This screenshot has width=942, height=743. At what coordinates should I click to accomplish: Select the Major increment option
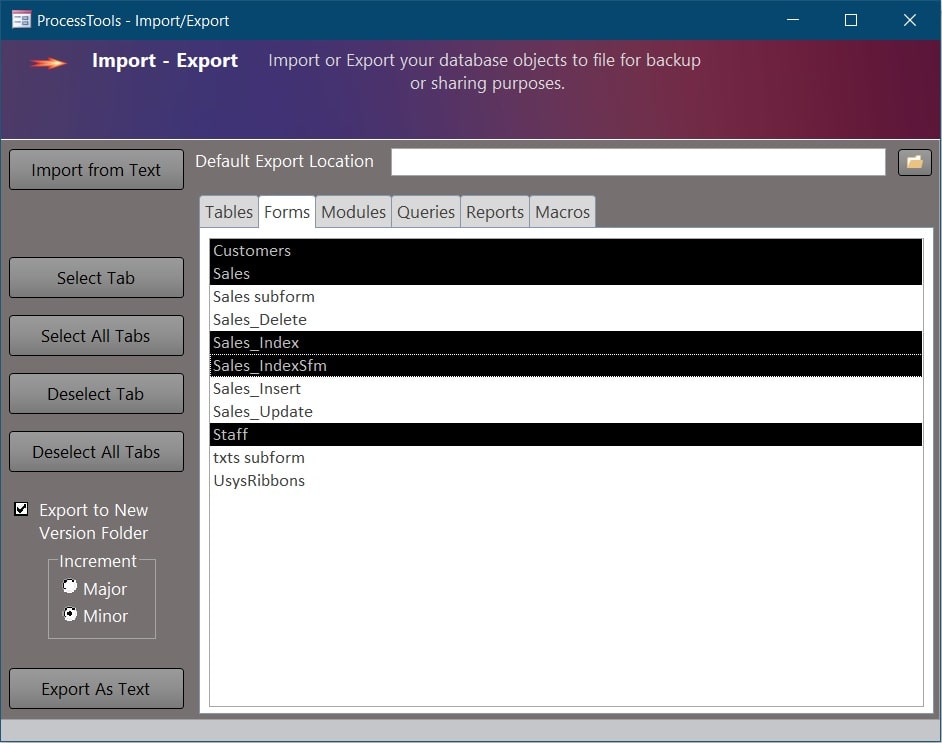[x=69, y=587]
